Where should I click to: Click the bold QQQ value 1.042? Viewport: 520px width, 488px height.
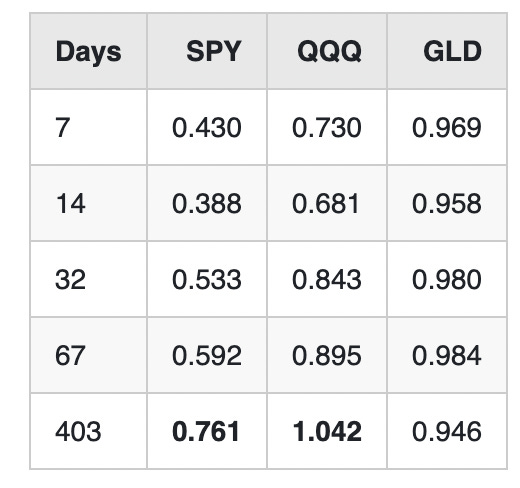[x=327, y=431]
